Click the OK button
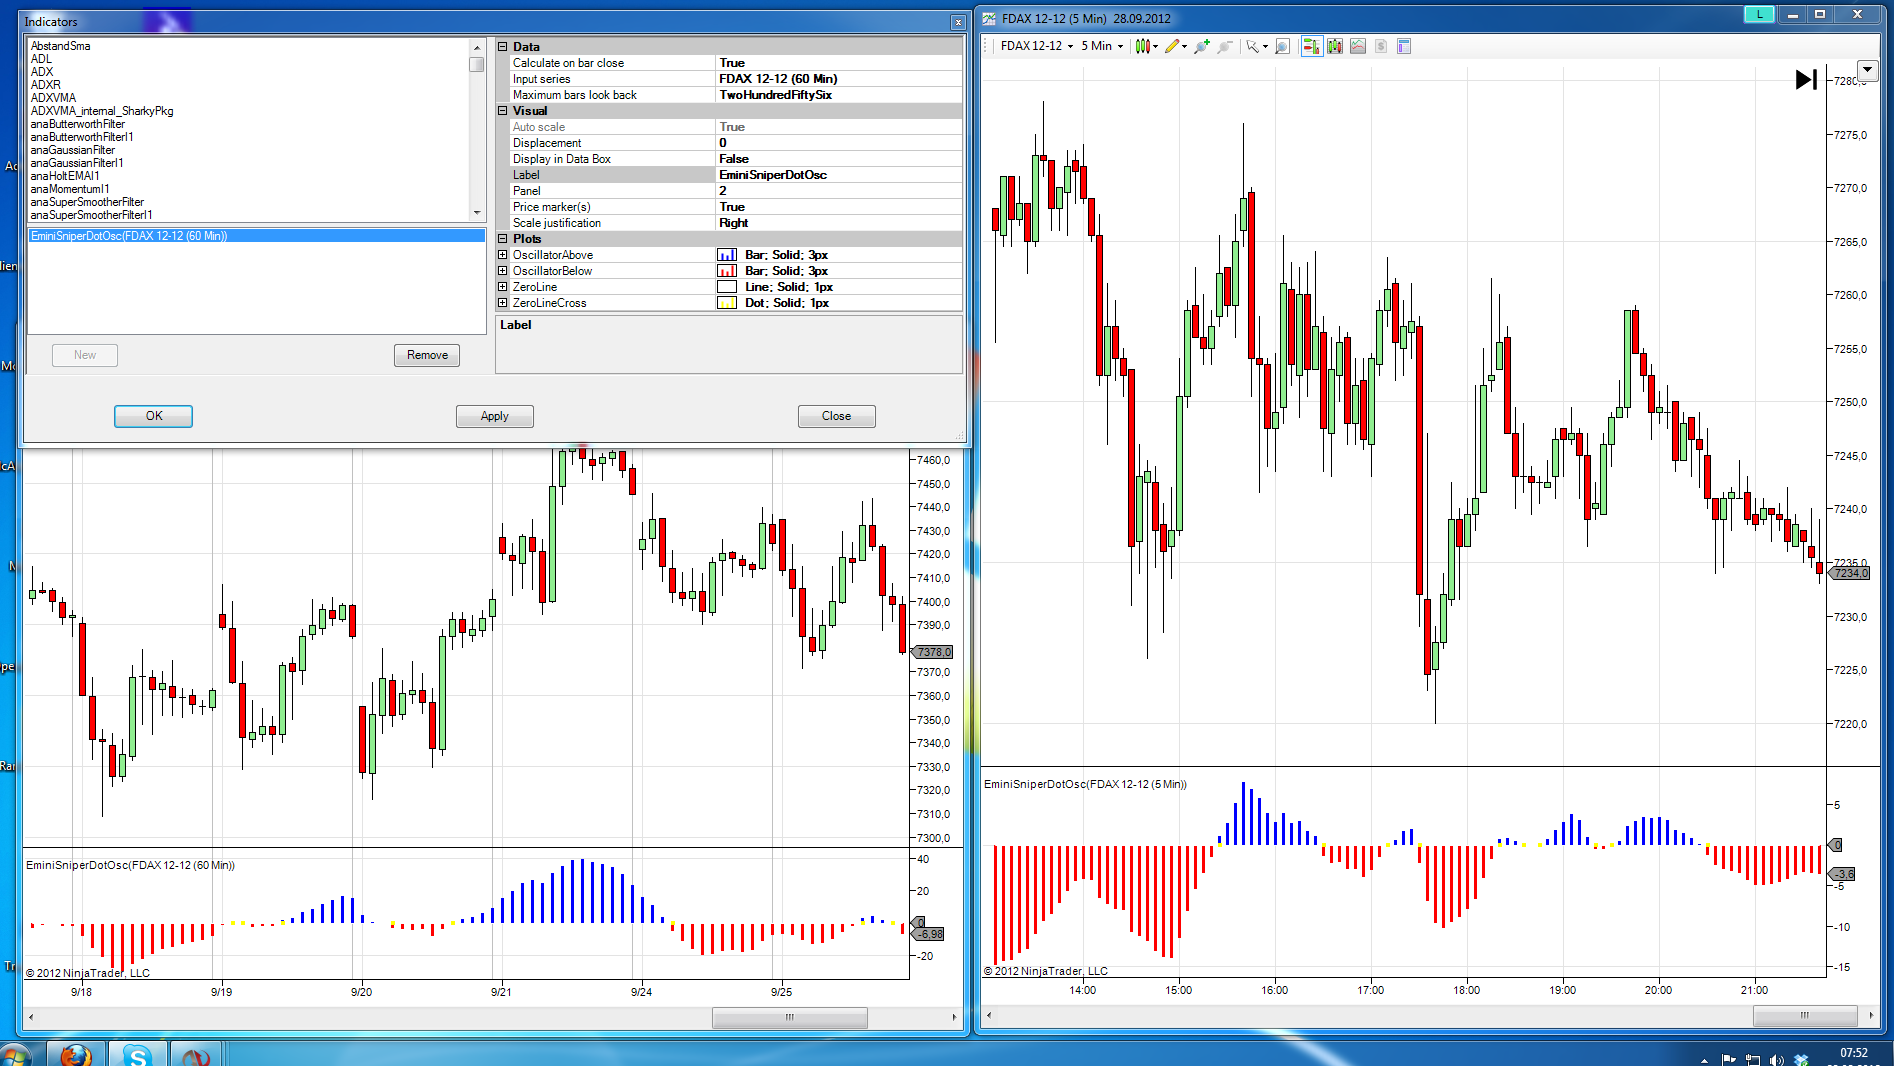Image resolution: width=1894 pixels, height=1066 pixels. coord(153,416)
